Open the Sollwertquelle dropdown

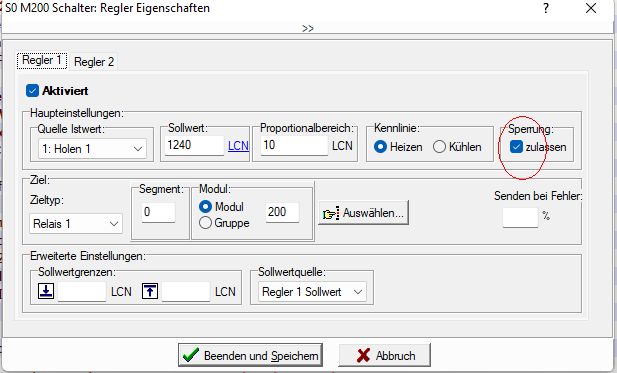312,292
